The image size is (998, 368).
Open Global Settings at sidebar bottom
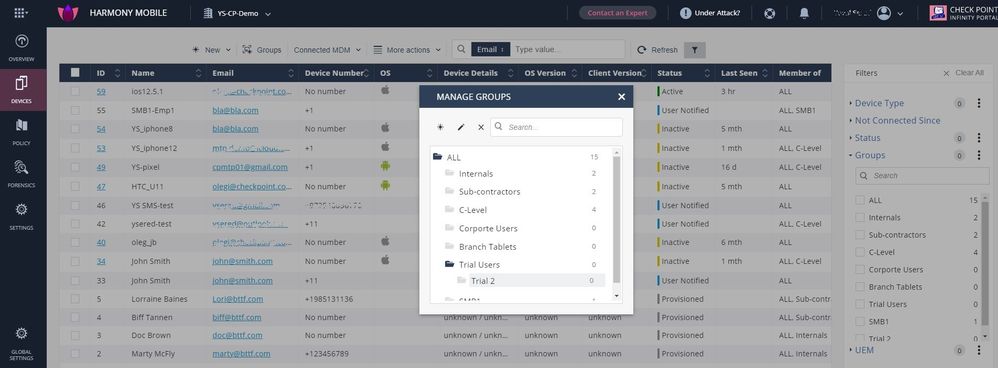click(x=21, y=343)
